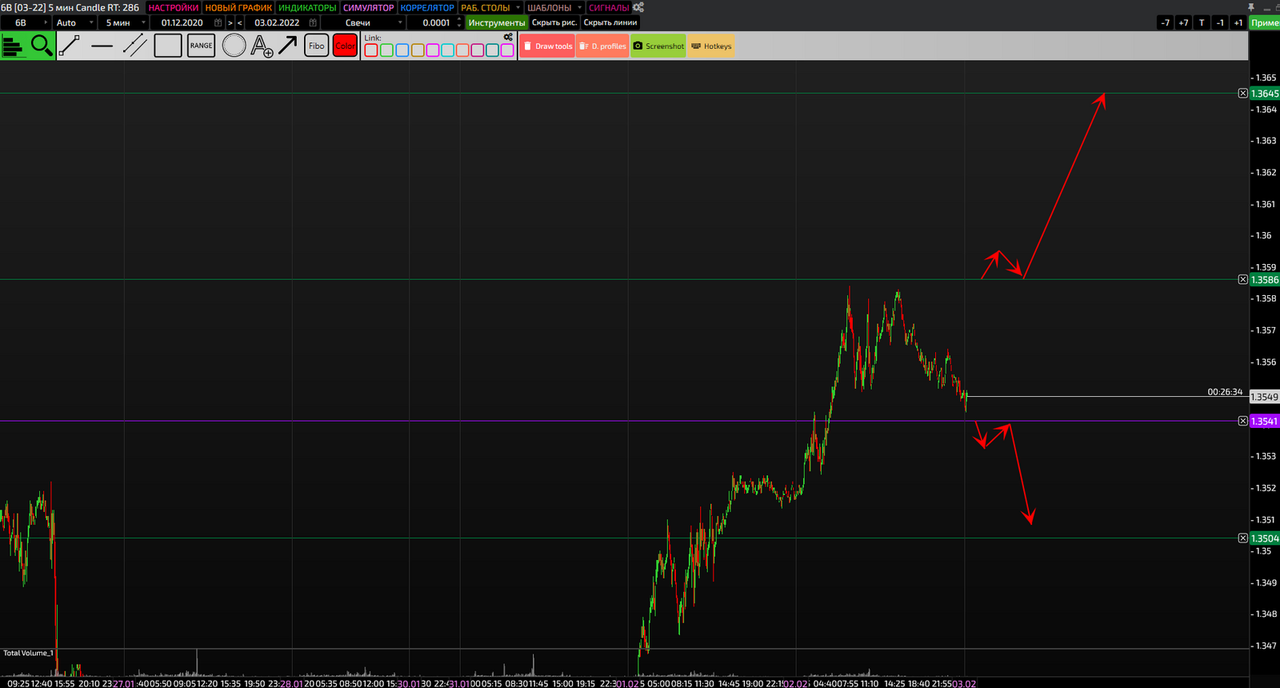Open the НОВЫЙ ГРАФИК menu
1280x688 pixels.
(x=238, y=7)
